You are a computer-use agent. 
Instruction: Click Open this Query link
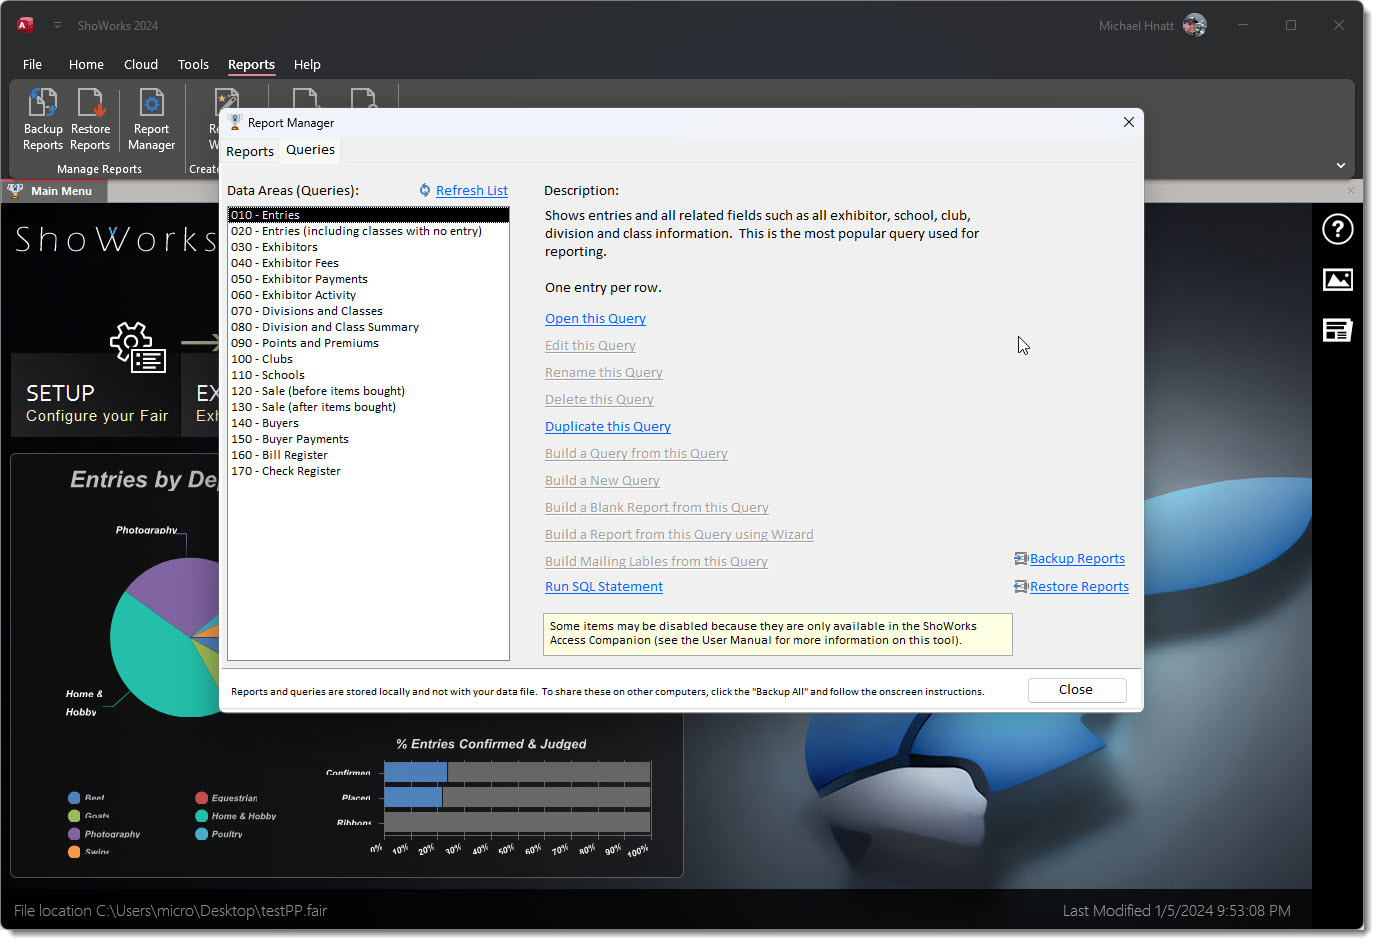tap(595, 319)
